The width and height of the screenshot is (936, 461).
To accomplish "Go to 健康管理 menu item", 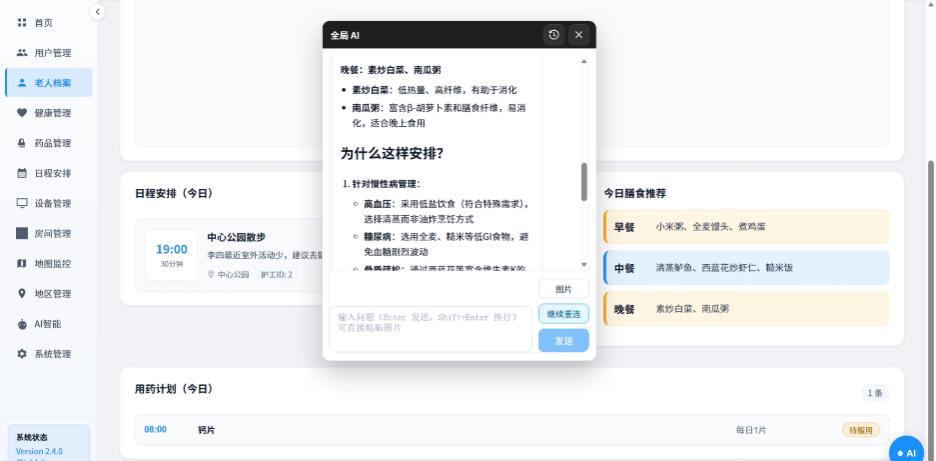I will click(49, 113).
